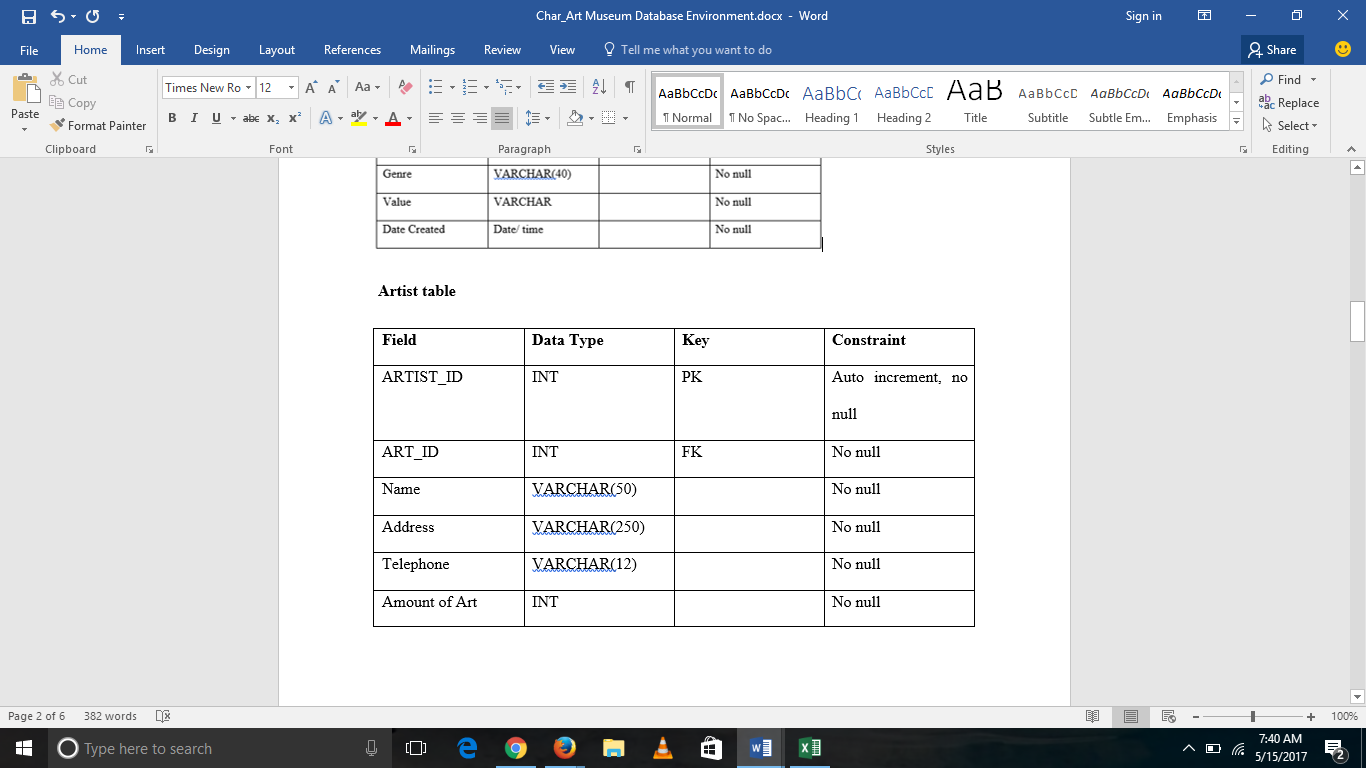Show paragraph marks with the pilcrow icon
The width and height of the screenshot is (1366, 768).
coord(629,87)
